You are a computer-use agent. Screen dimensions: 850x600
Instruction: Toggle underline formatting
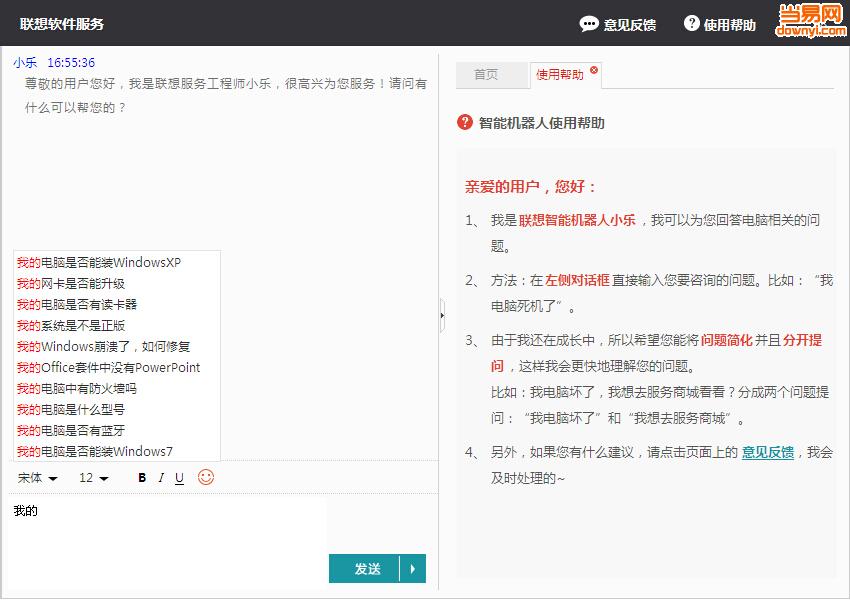coord(179,478)
